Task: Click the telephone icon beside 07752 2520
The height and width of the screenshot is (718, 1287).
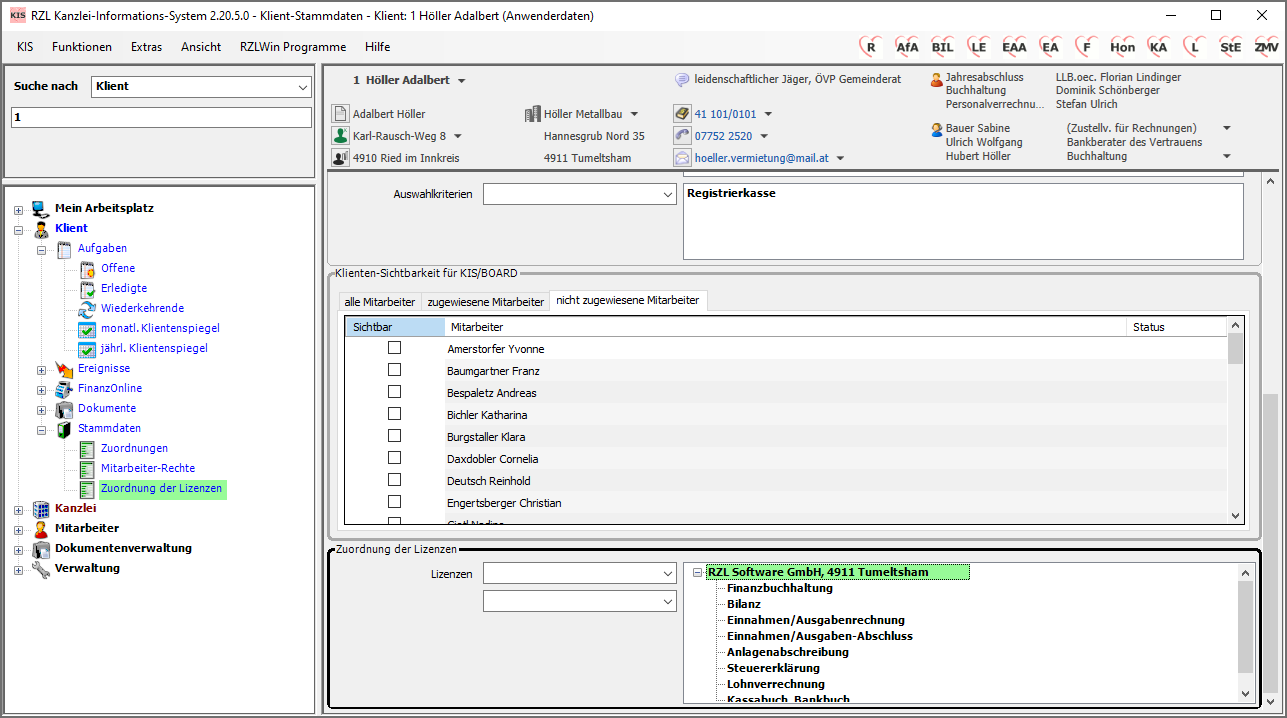Action: click(682, 136)
